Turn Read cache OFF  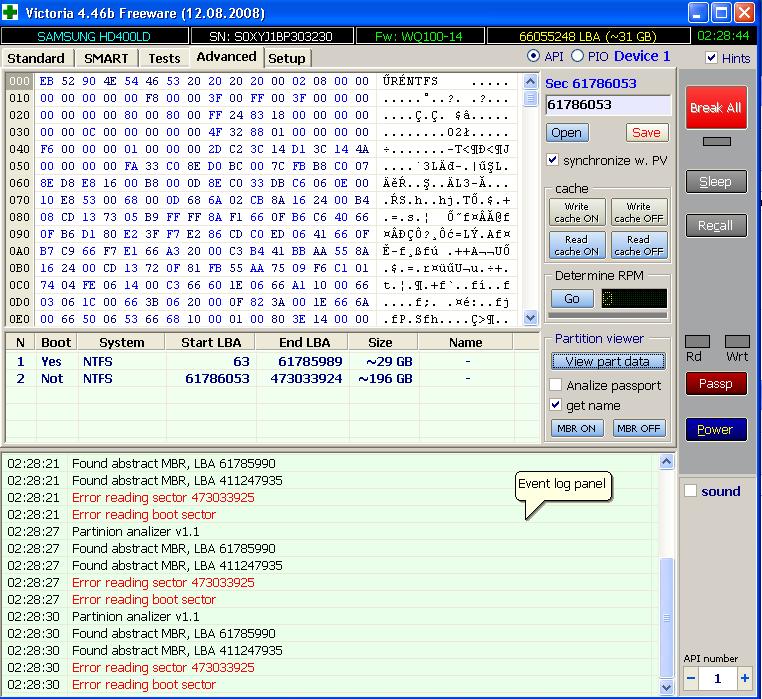click(639, 245)
